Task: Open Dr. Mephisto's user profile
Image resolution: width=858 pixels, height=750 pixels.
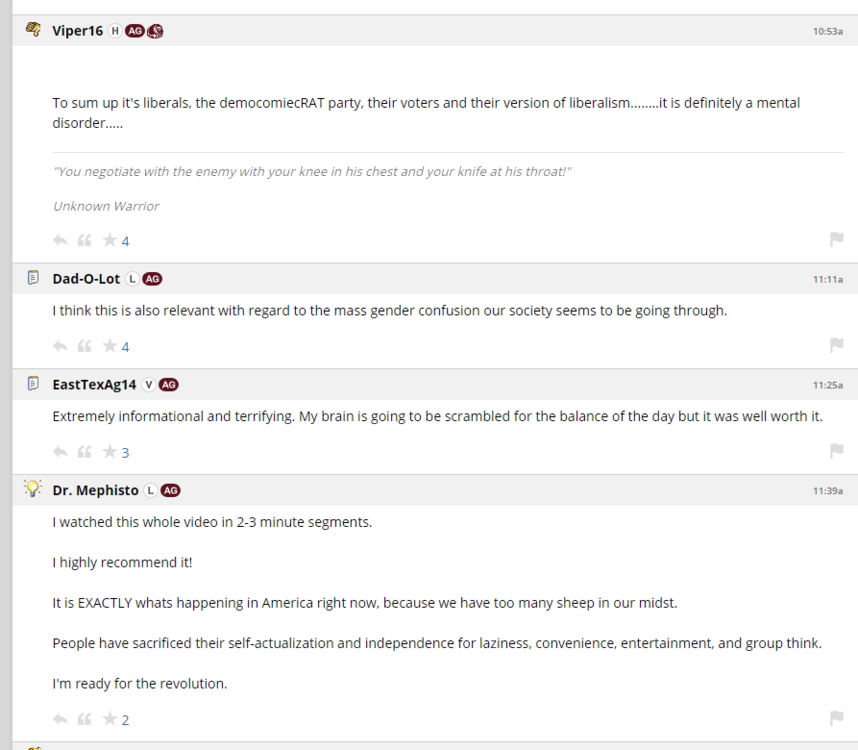Action: coord(95,490)
